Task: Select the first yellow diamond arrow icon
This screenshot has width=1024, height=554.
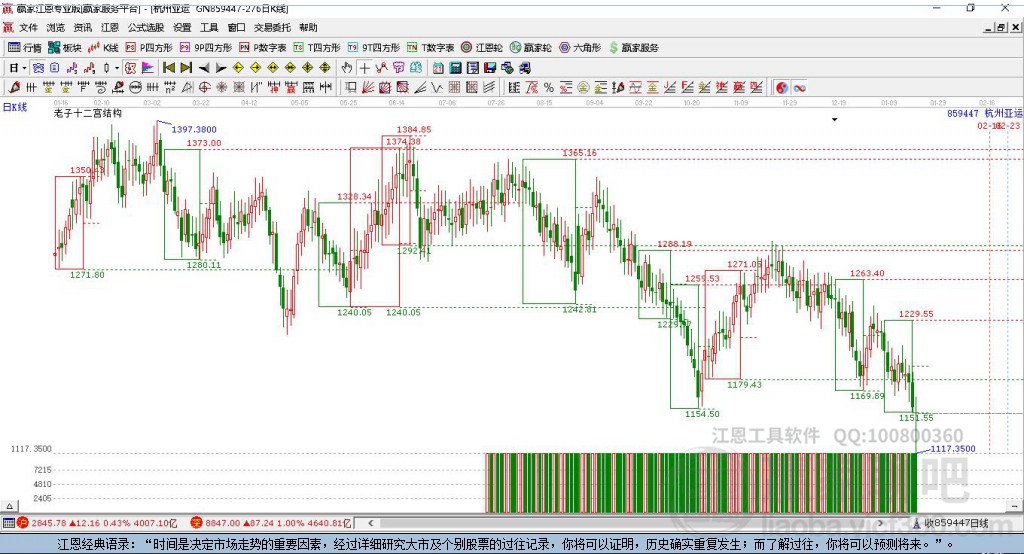Action: [x=238, y=68]
